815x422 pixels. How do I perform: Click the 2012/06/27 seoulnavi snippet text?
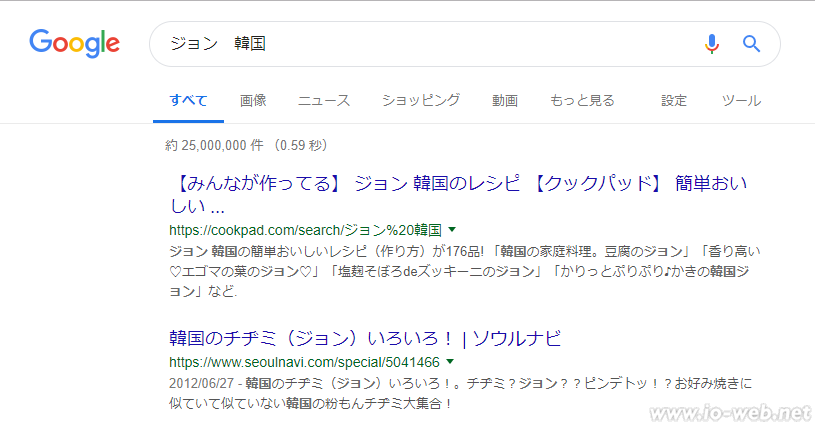click(461, 393)
